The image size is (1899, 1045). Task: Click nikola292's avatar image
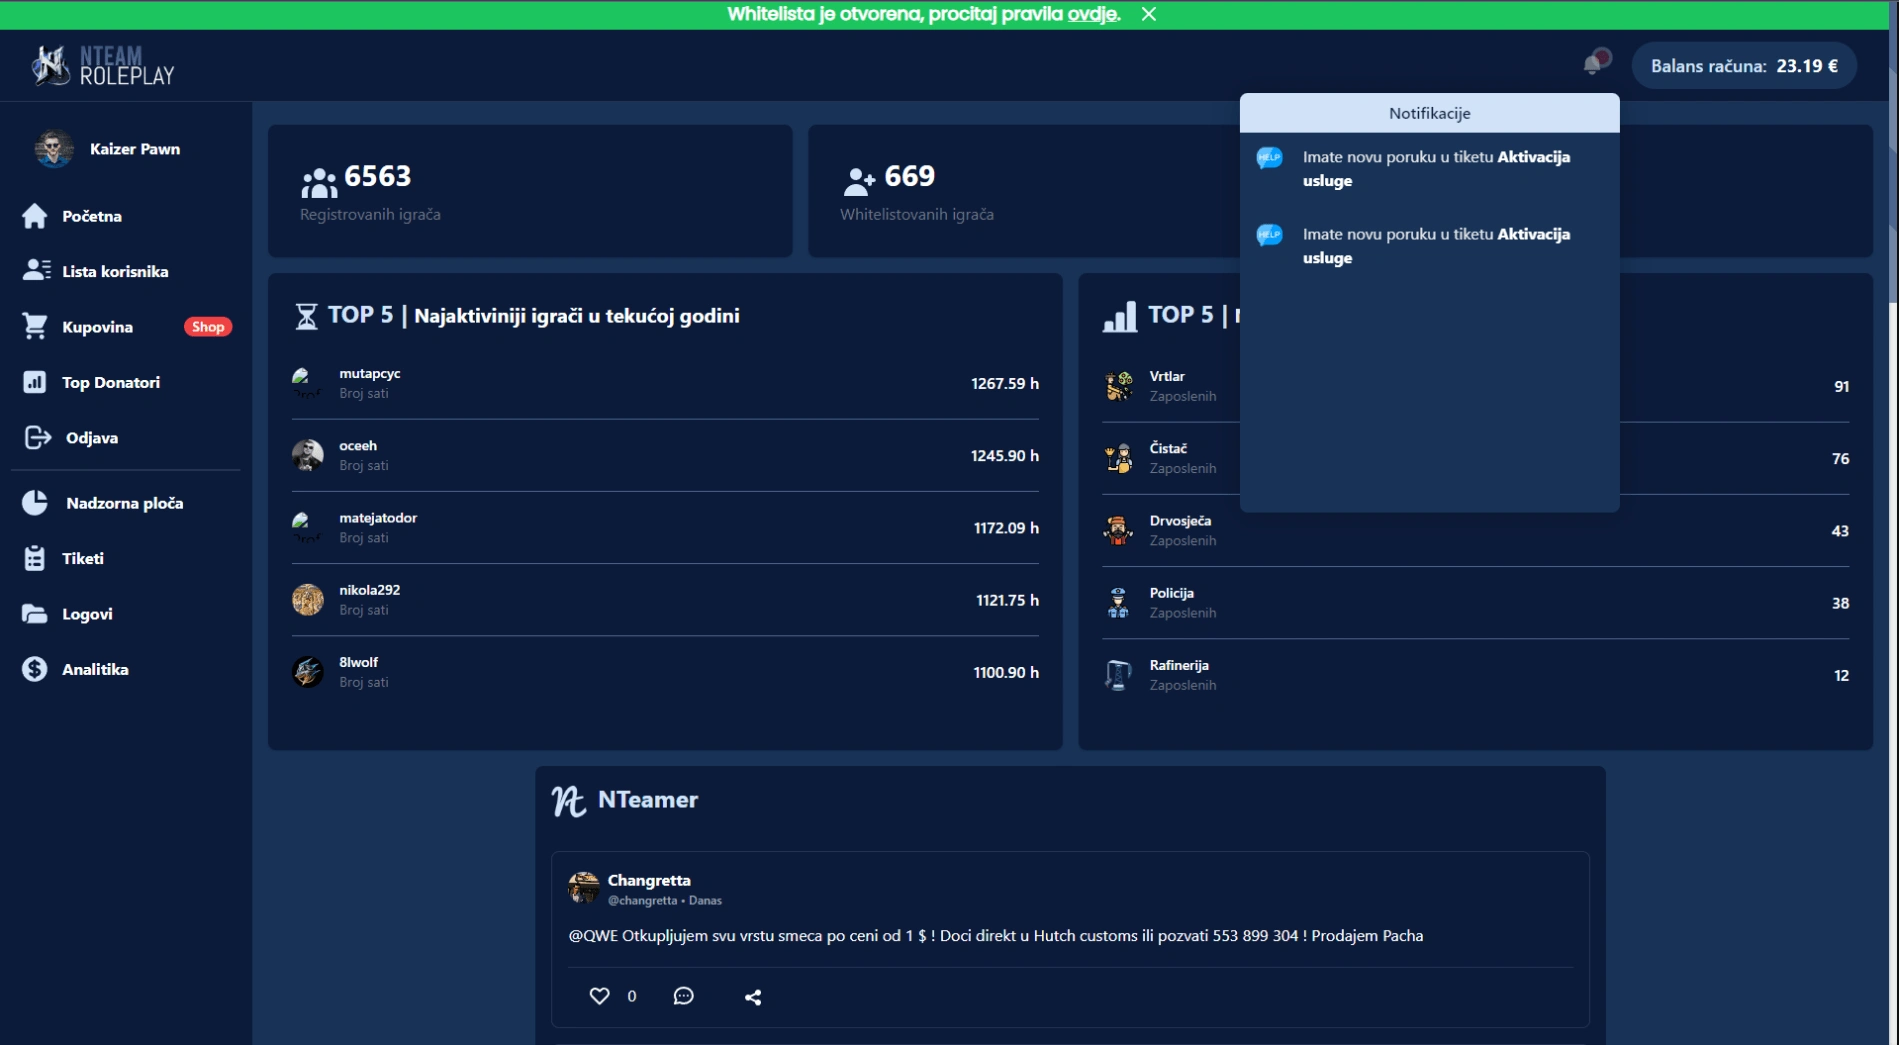pos(307,600)
